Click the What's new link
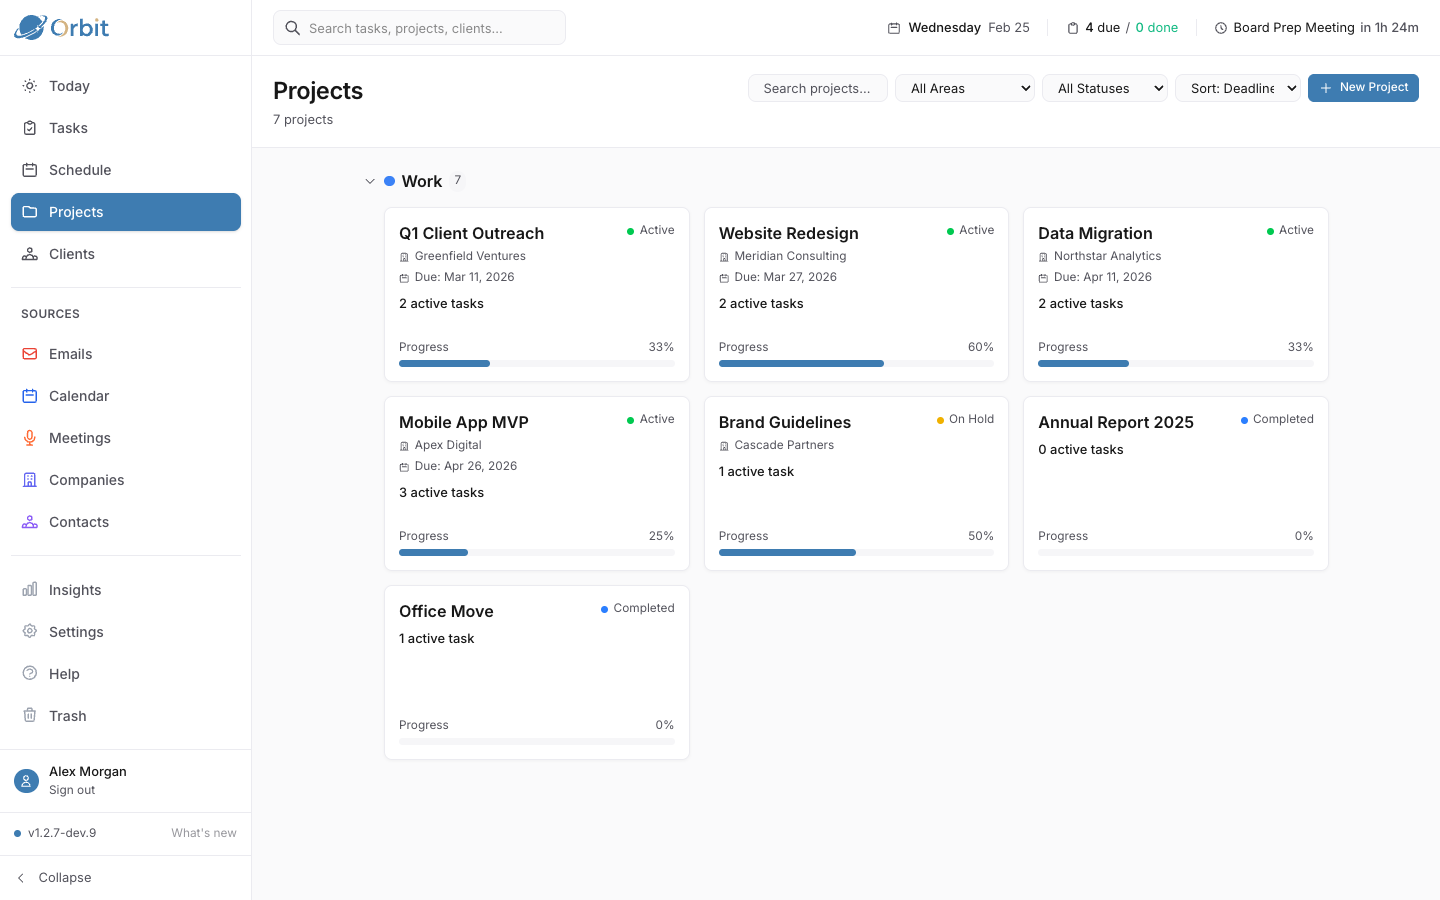The width and height of the screenshot is (1440, 900). (203, 833)
